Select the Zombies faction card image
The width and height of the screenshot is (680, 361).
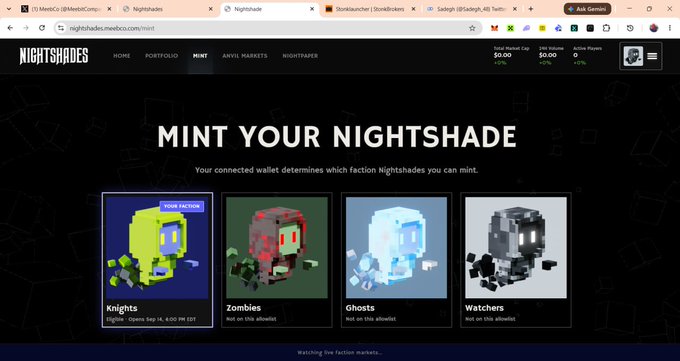[x=277, y=247]
